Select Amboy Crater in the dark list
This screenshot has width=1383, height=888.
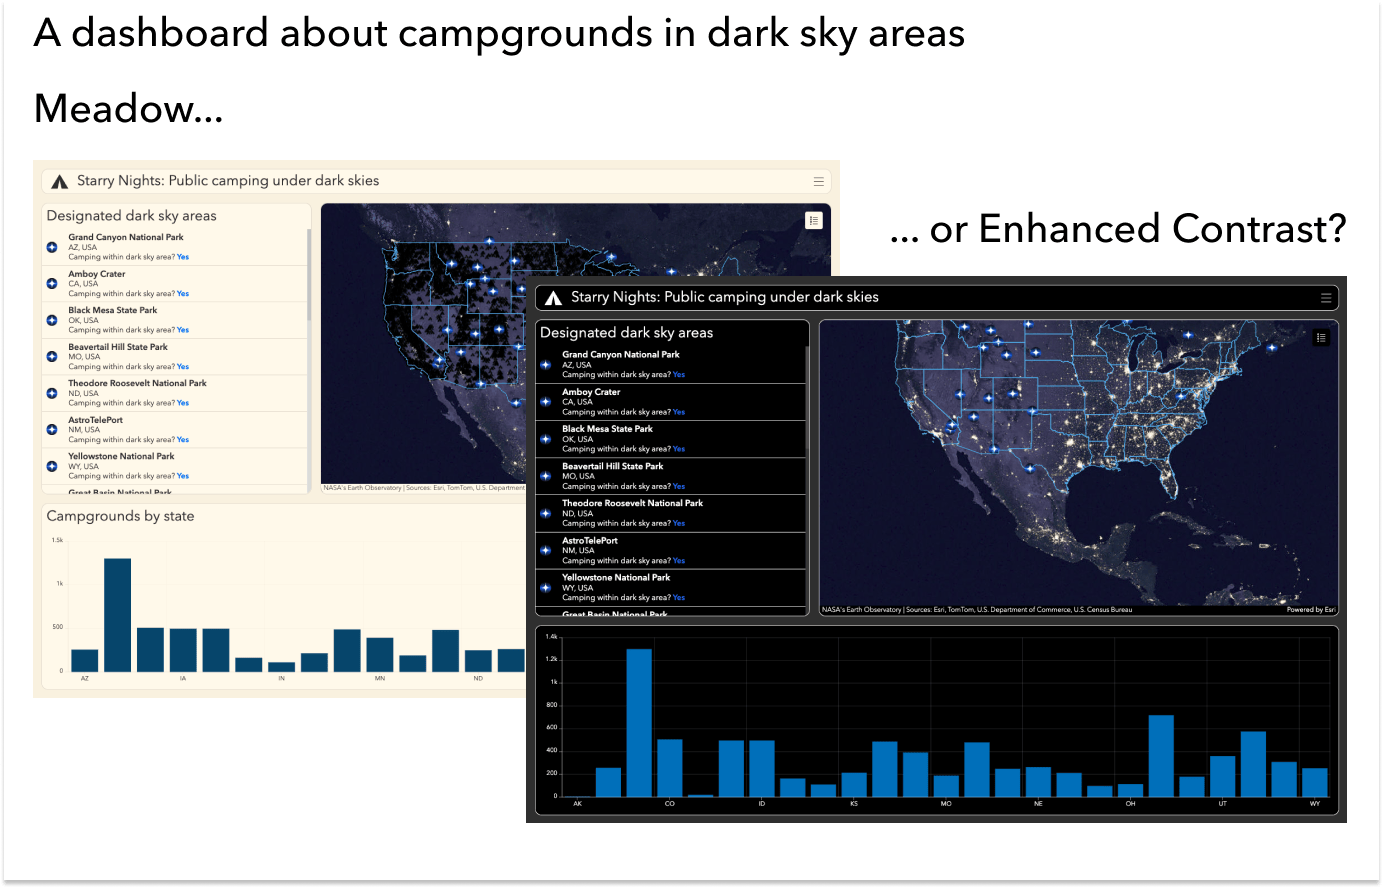pos(671,402)
